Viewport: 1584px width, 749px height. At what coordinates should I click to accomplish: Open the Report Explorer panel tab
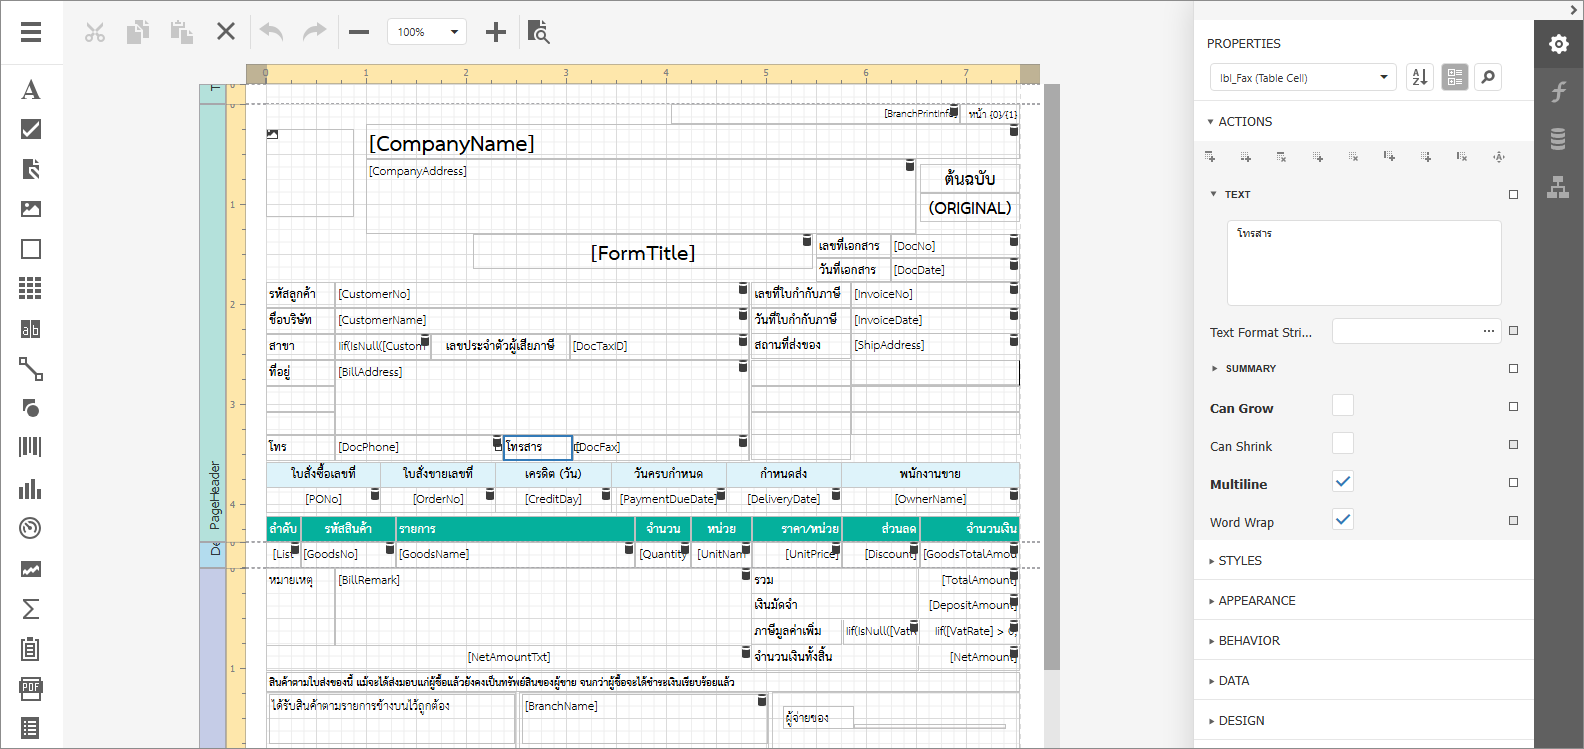click(1558, 187)
